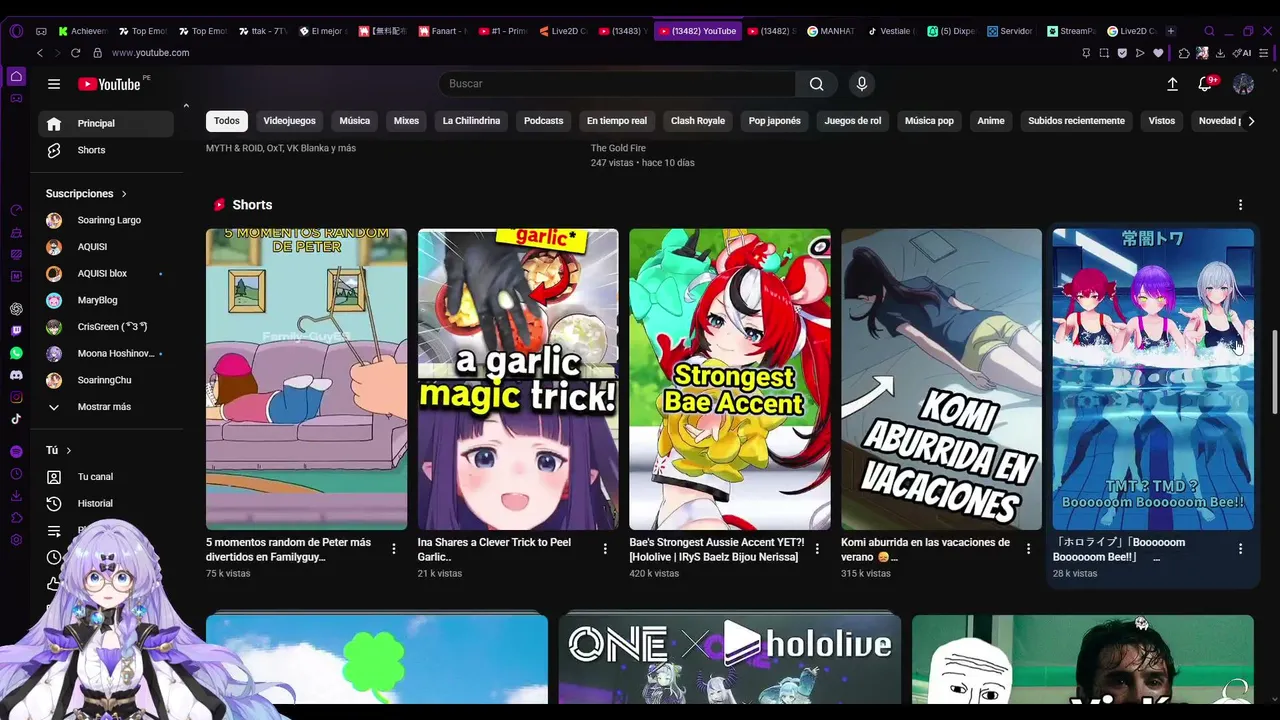Switch to the Fanart browser tab
This screenshot has height=720, width=1280.
coord(443,31)
